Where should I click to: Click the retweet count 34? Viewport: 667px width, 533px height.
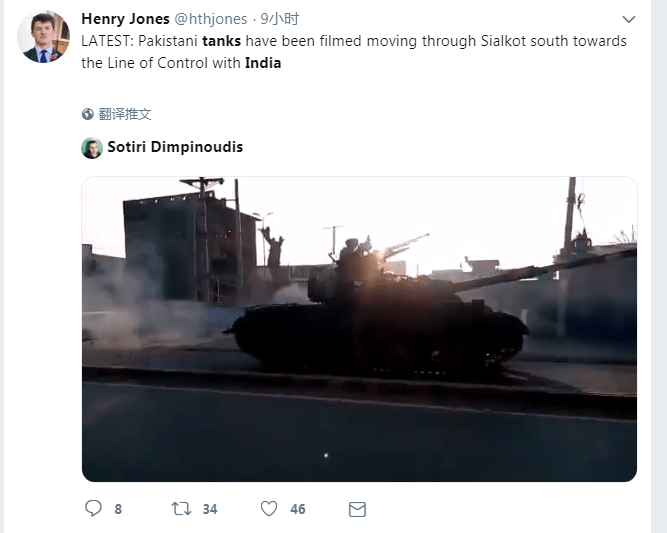[210, 509]
